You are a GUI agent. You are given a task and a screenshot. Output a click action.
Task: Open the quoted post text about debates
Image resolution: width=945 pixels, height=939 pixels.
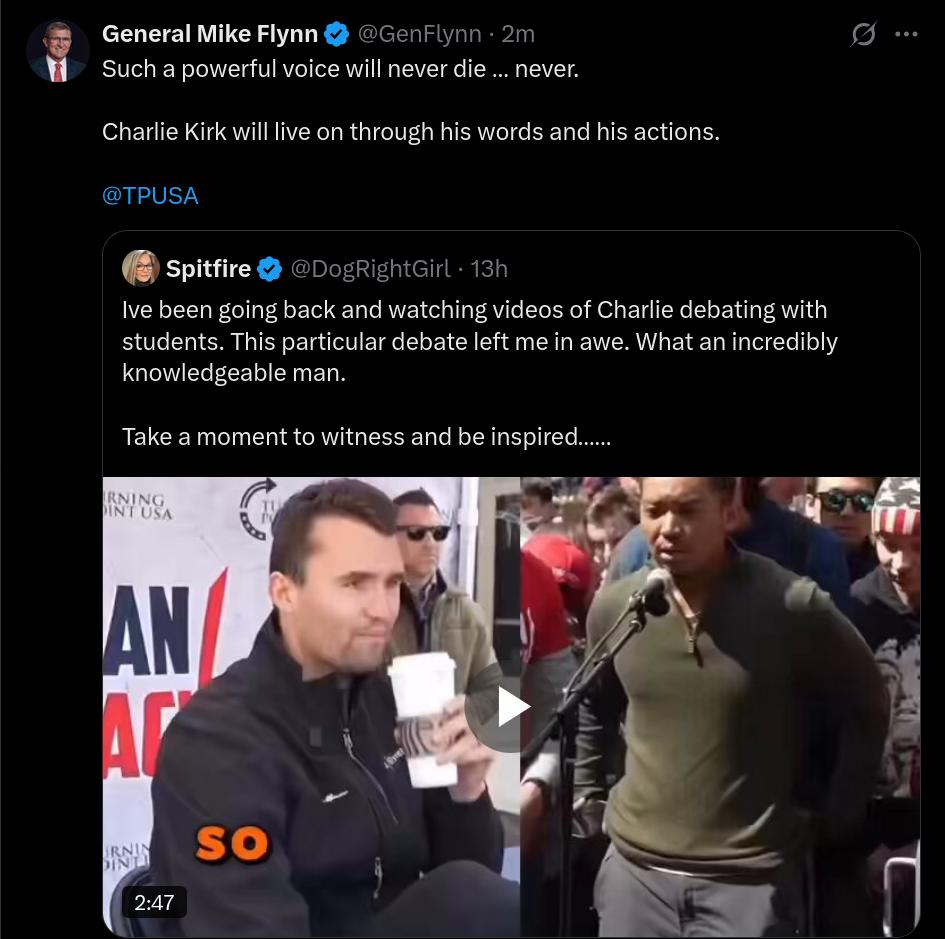480,341
